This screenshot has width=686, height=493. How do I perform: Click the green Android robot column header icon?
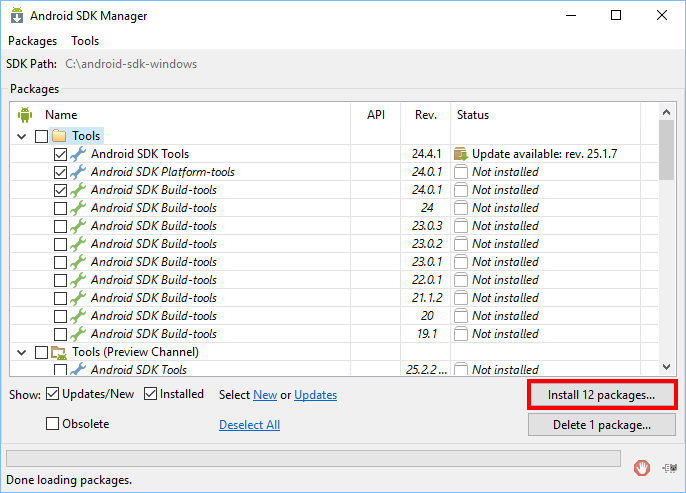click(x=25, y=115)
